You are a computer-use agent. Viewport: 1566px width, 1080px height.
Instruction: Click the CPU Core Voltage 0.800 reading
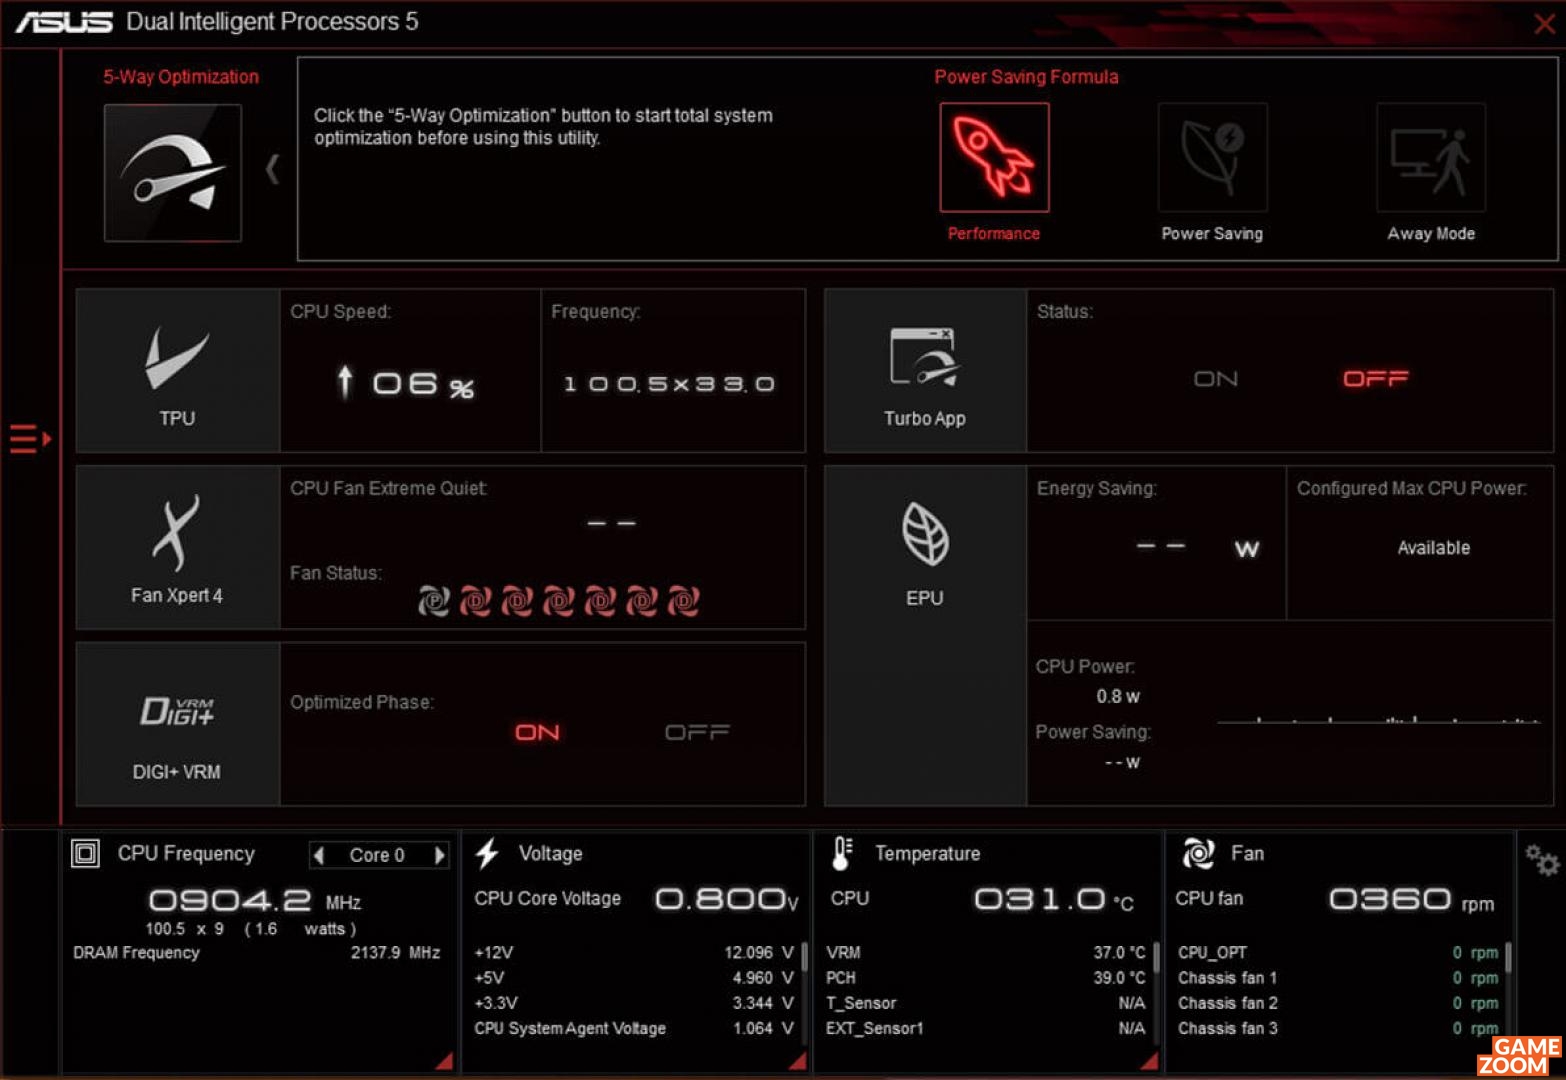[727, 899]
